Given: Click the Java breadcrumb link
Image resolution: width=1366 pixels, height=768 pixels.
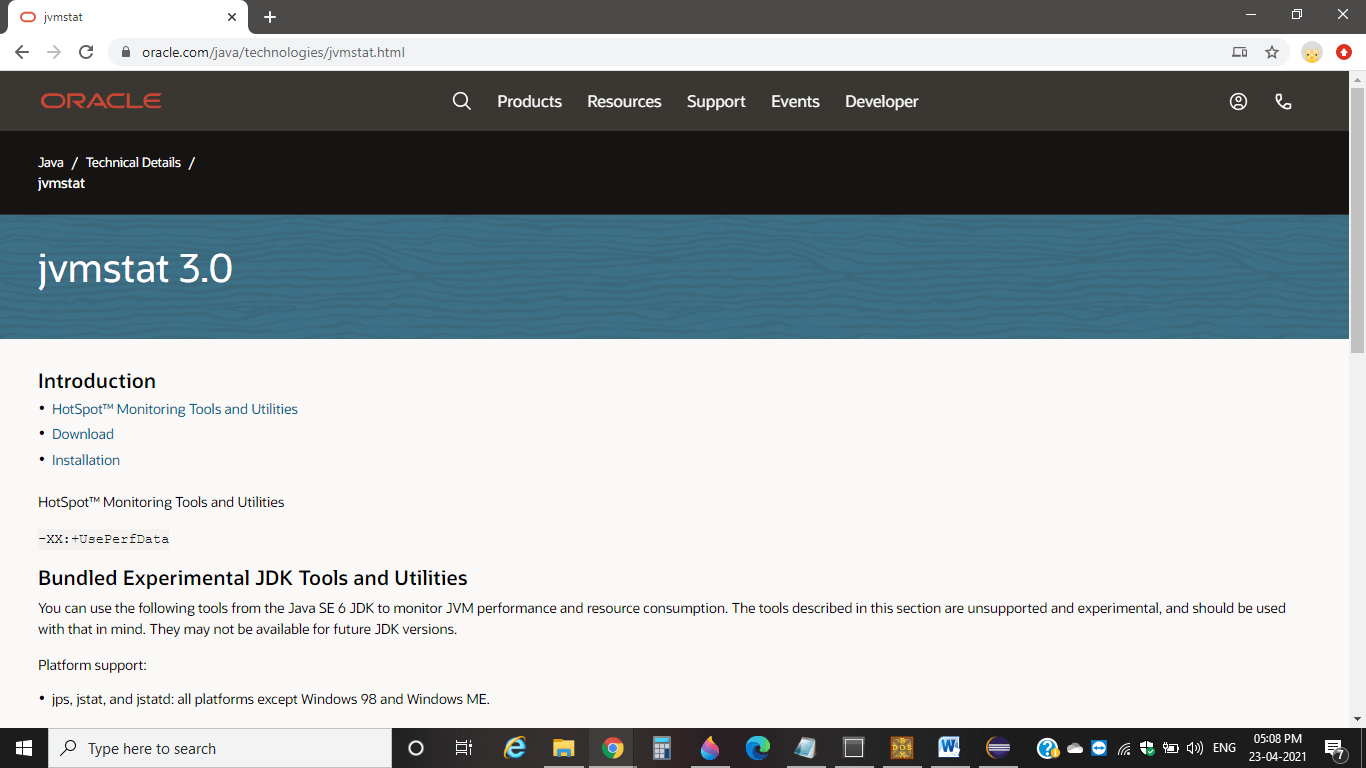Looking at the screenshot, I should (x=51, y=162).
